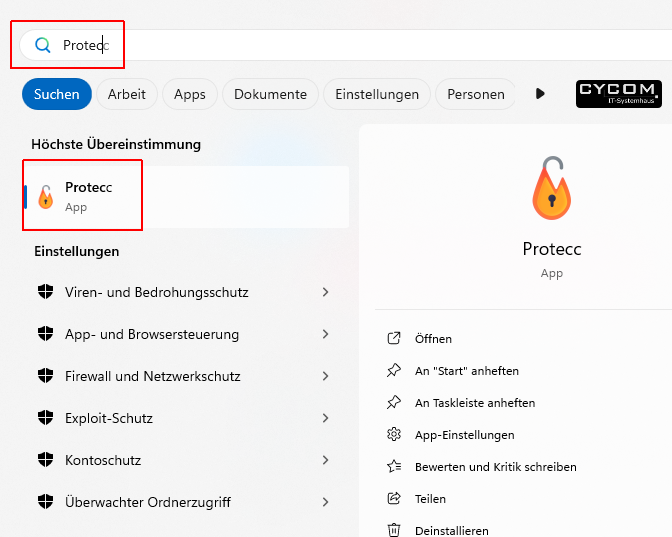Click the magnifier search icon
The image size is (672, 537).
click(42, 45)
